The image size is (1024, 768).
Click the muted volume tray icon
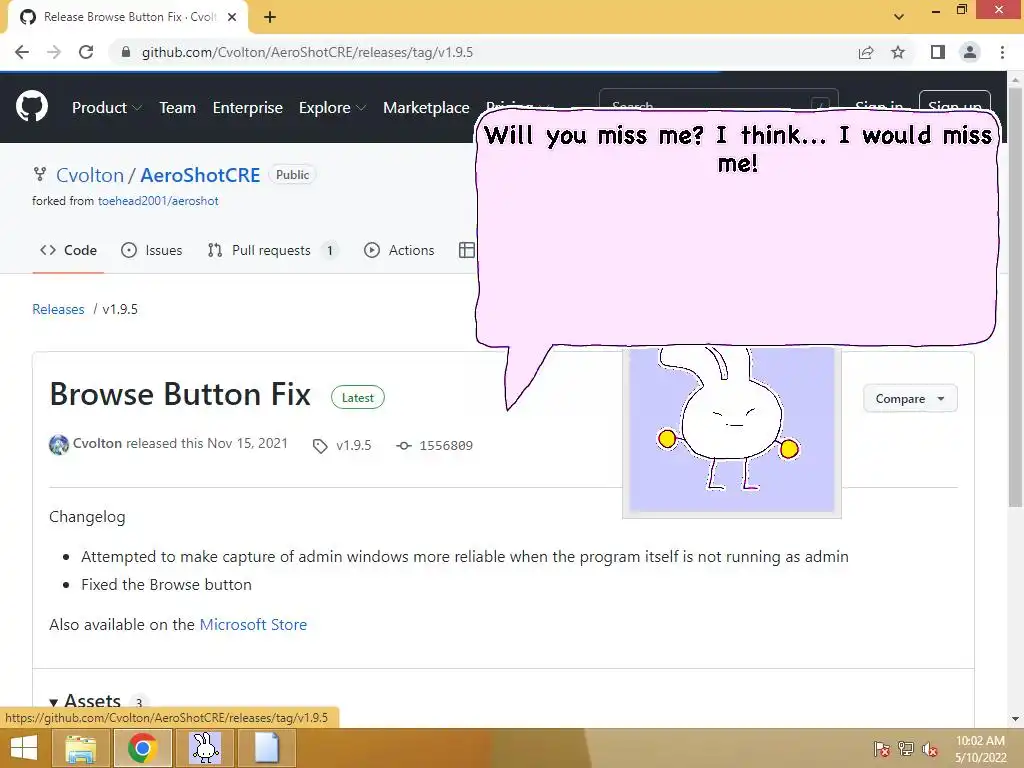click(929, 749)
